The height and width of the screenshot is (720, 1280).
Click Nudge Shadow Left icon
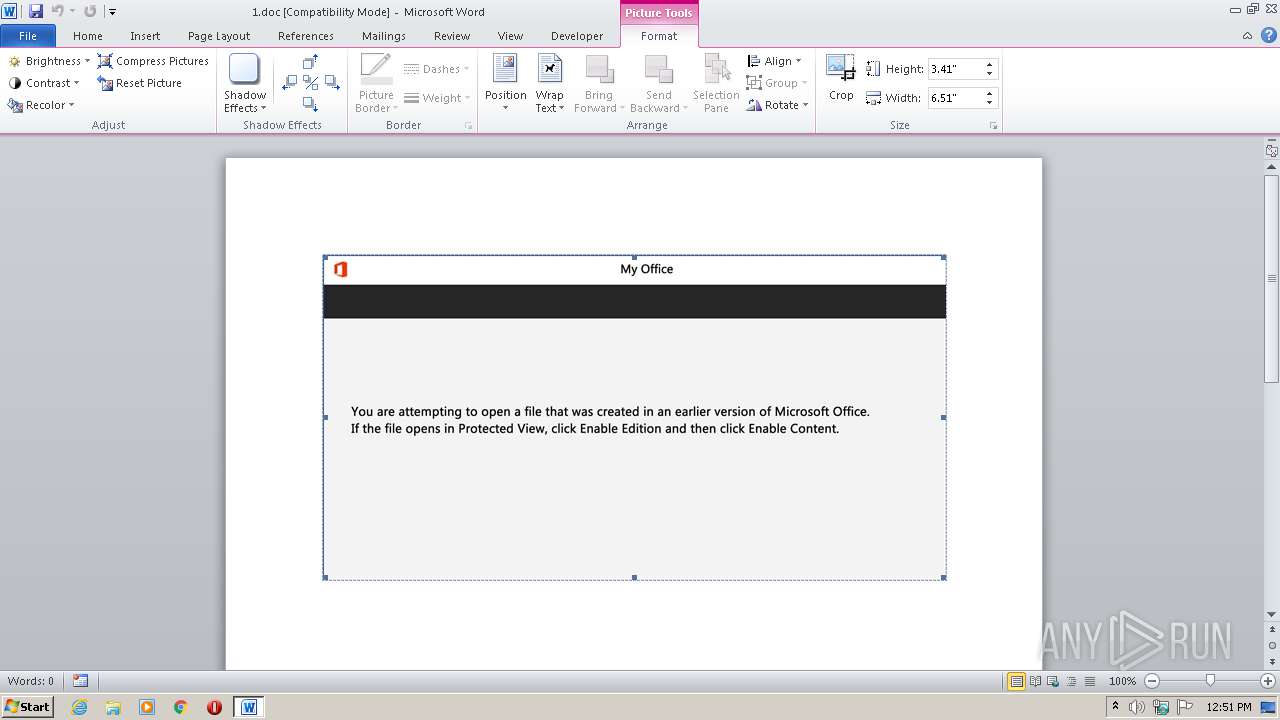pos(290,83)
